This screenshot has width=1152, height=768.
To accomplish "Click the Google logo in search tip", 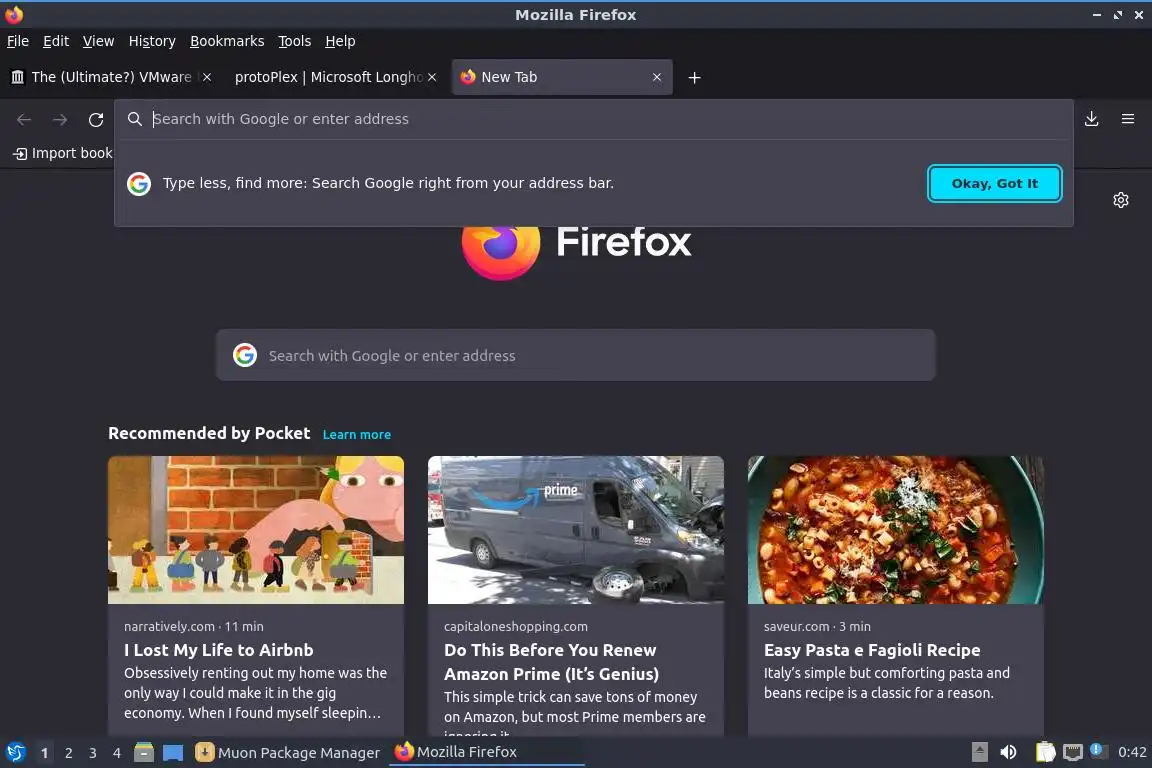I will [139, 184].
